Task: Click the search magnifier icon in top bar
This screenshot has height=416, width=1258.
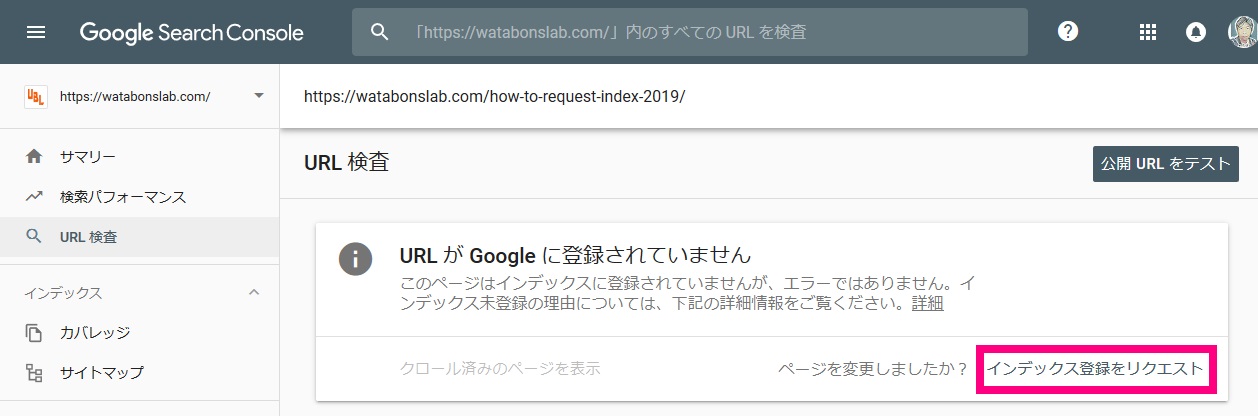Action: point(379,32)
